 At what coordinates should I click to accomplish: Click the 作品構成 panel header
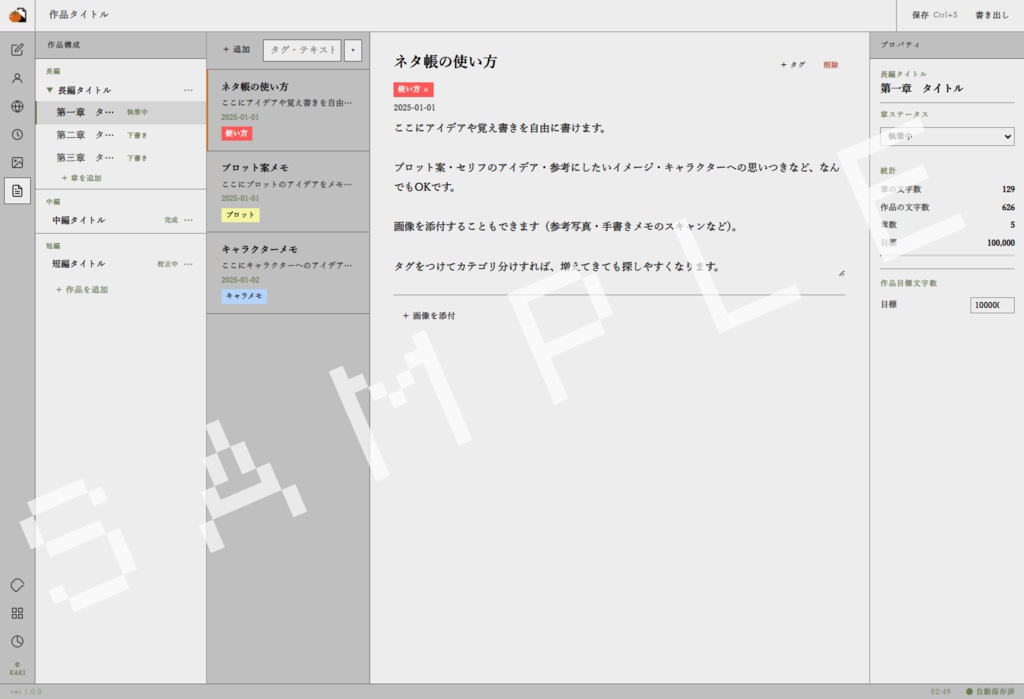click(x=121, y=45)
